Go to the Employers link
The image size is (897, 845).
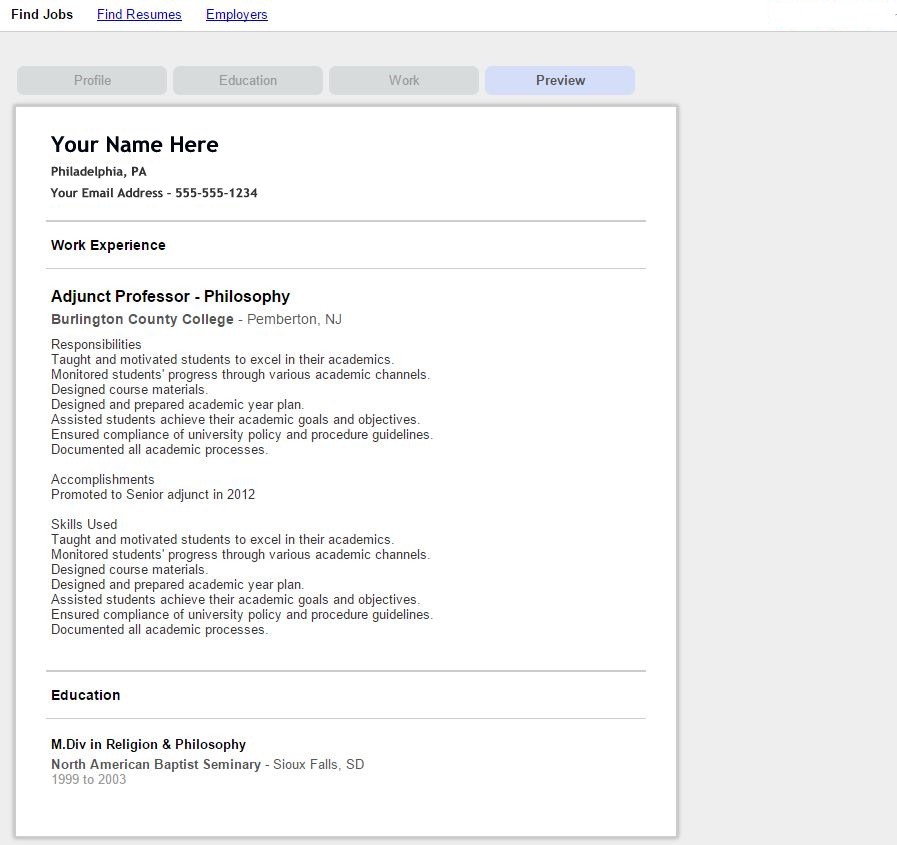pos(236,15)
